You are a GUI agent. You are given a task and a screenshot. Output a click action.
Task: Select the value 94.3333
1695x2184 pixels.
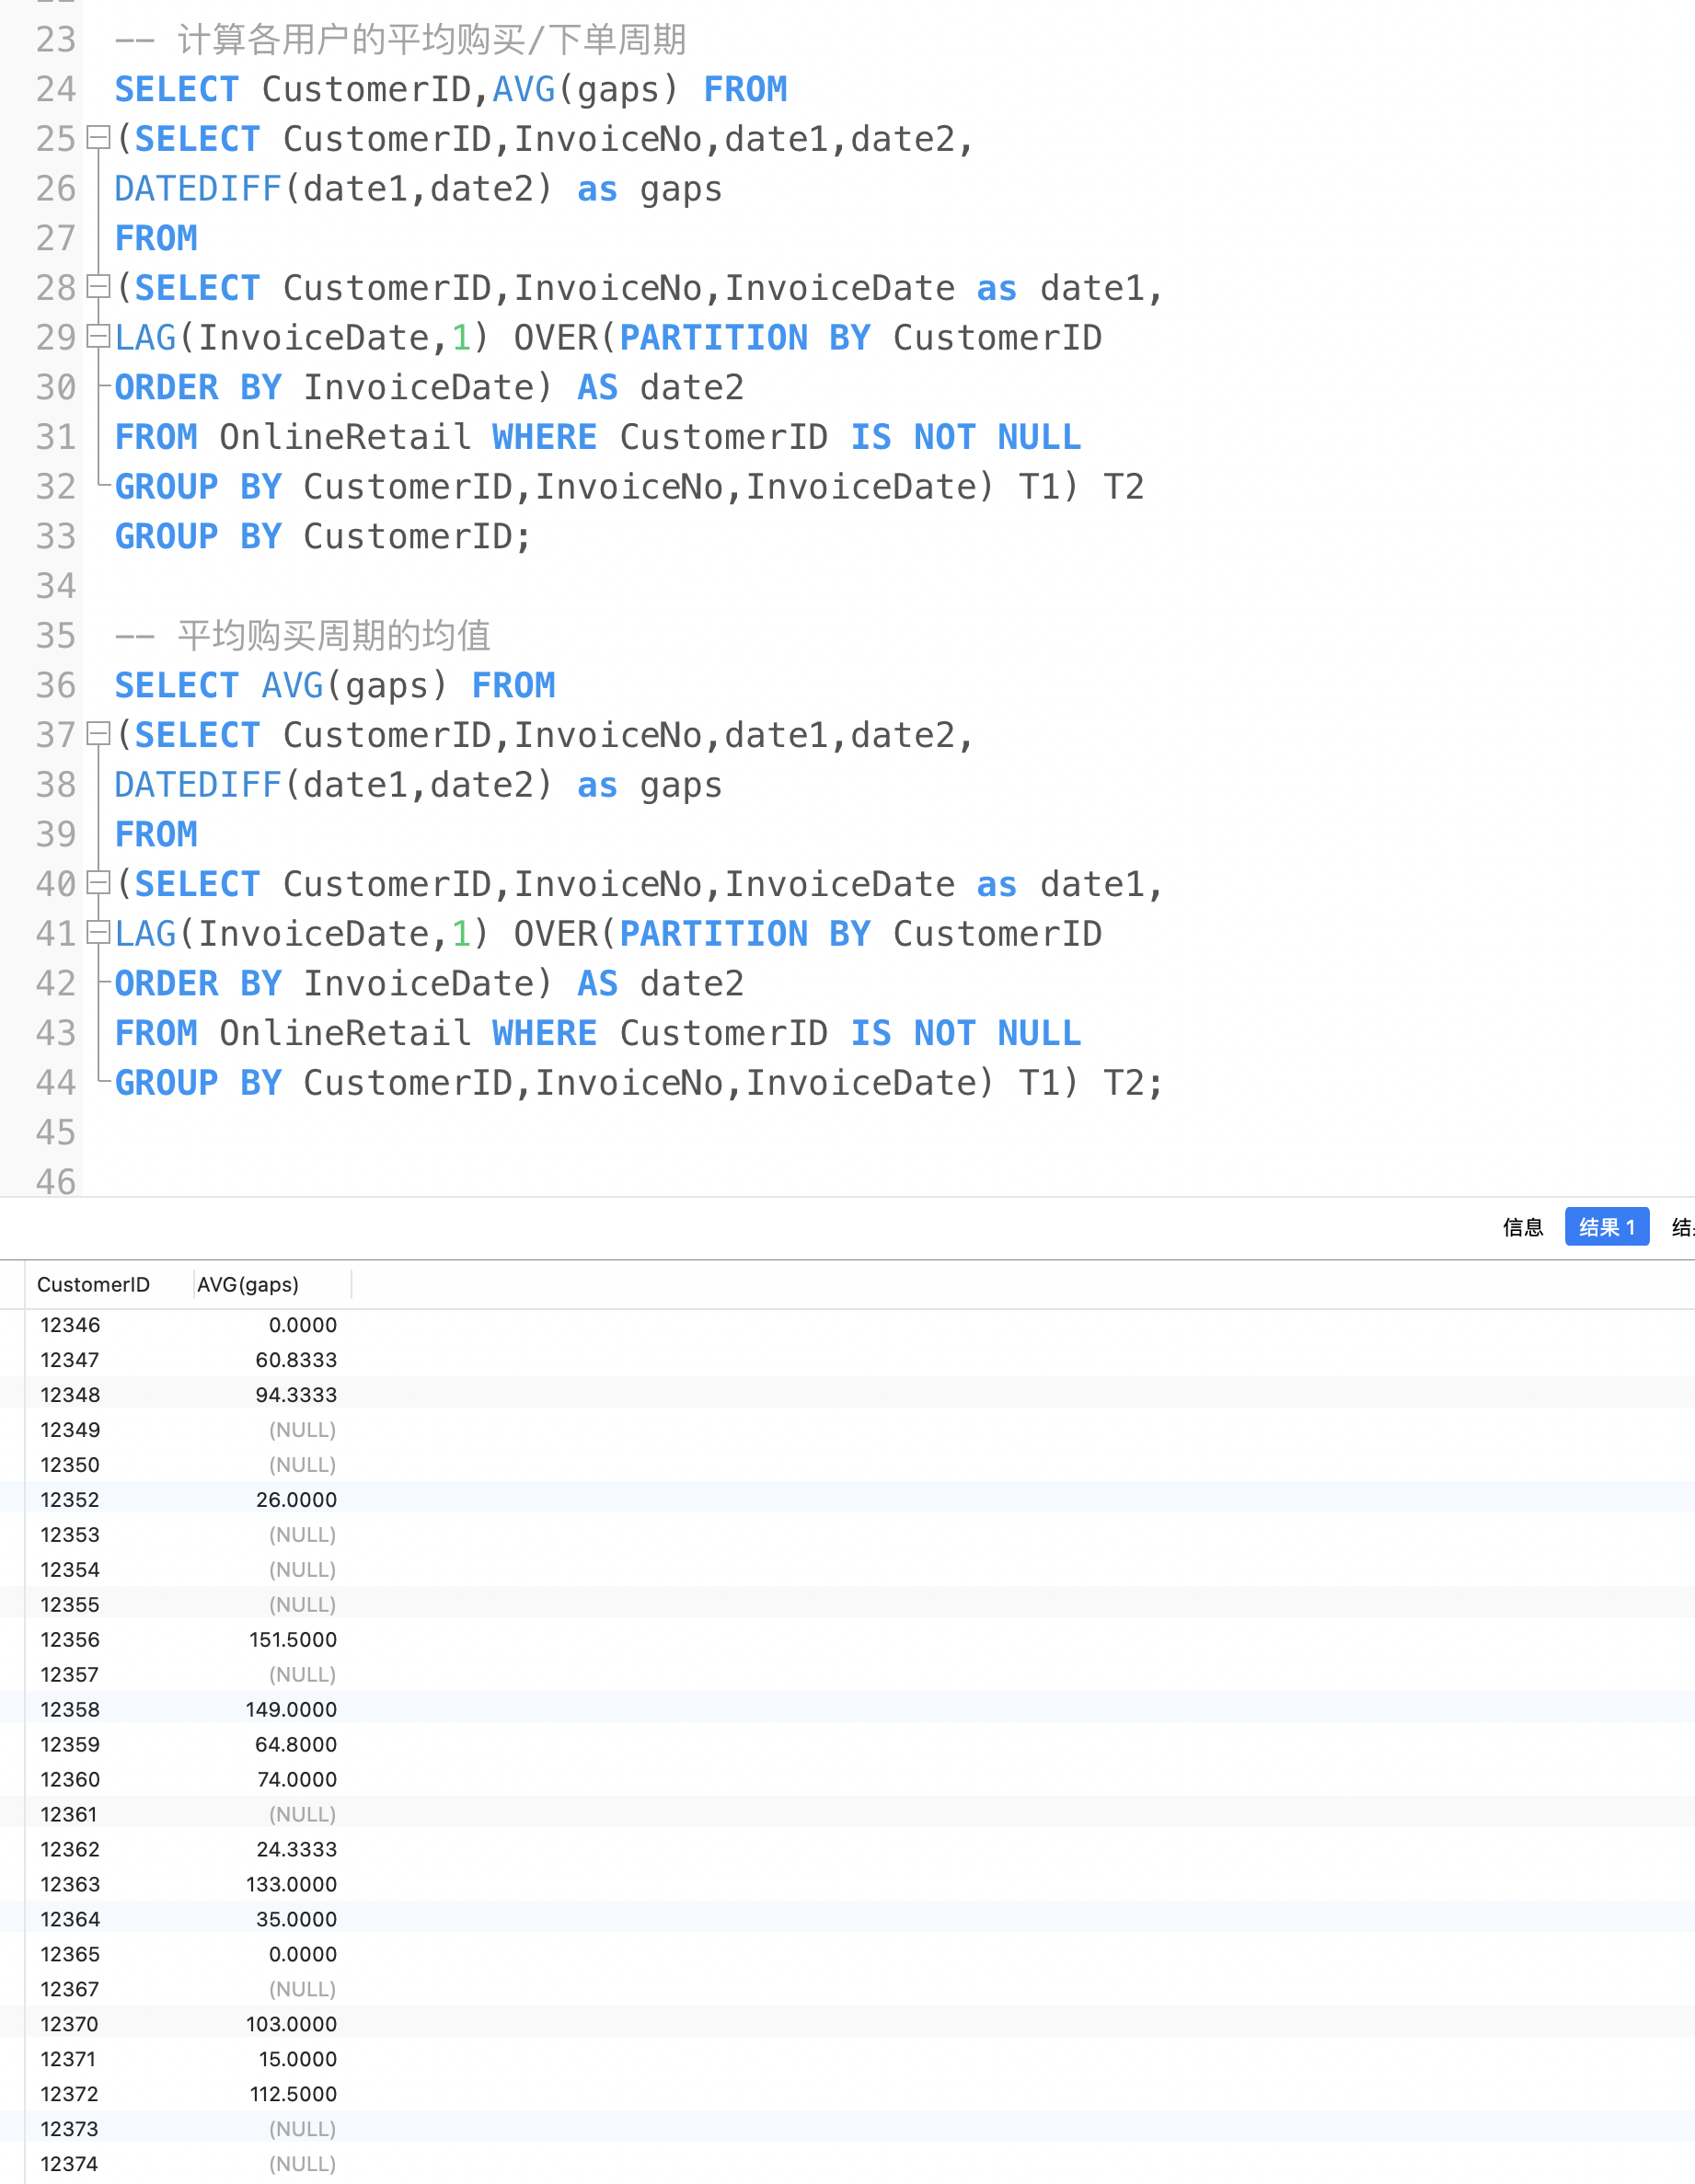(x=296, y=1395)
